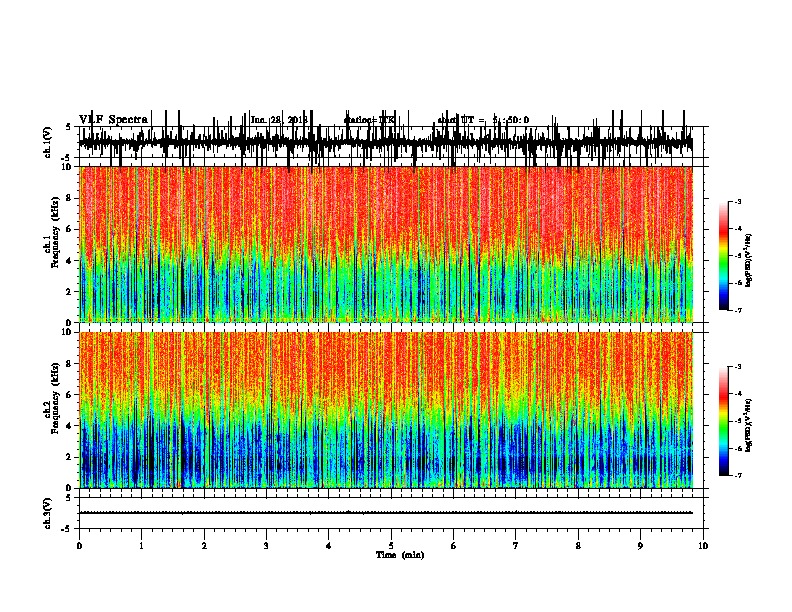Click the 'ch.3(V)' waveform axis label
This screenshot has width=792, height=612.
coord(48,514)
